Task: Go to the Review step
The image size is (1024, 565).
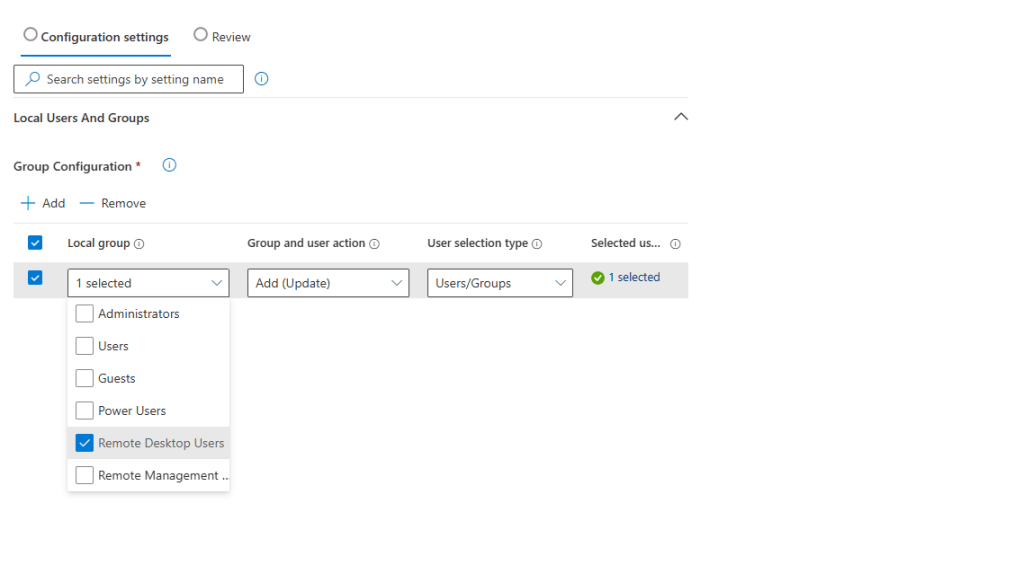Action: [222, 37]
